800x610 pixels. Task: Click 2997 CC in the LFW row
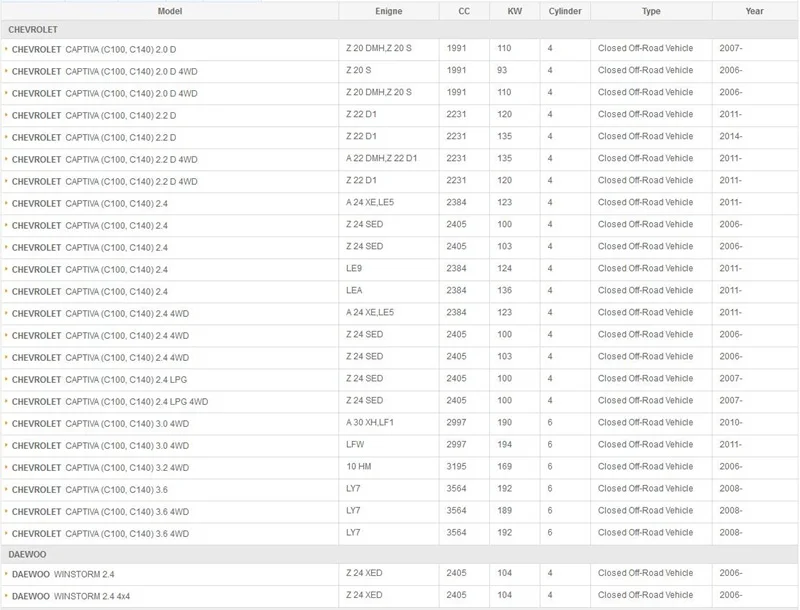click(x=456, y=444)
